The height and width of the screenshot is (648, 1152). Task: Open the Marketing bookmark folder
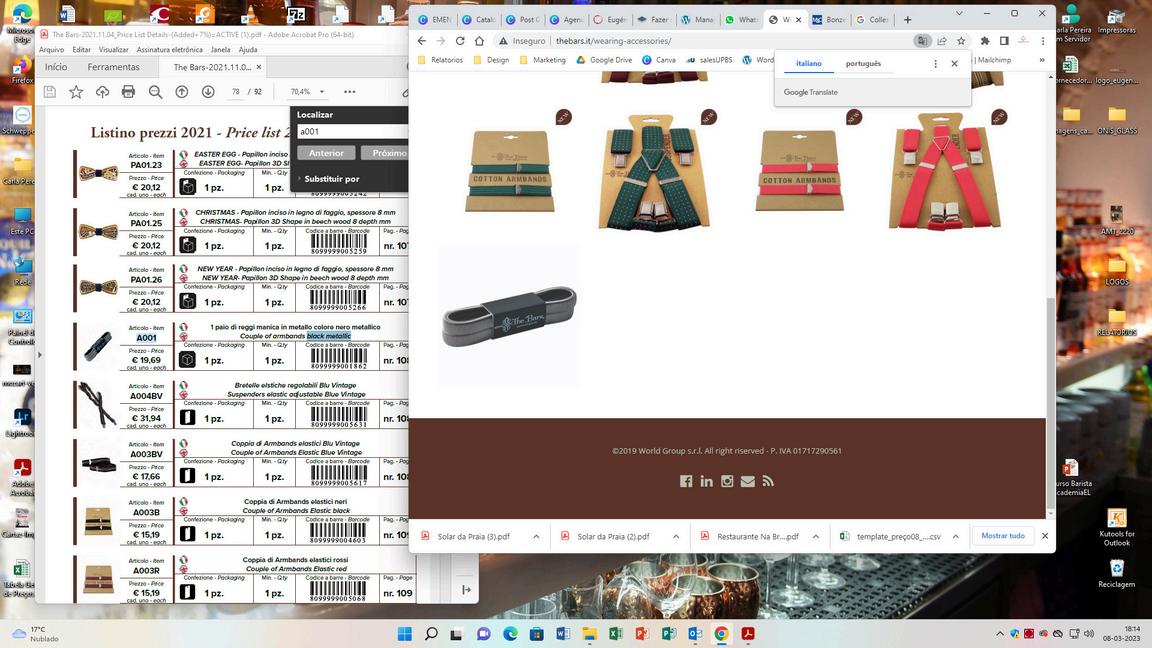pyautogui.click(x=543, y=60)
